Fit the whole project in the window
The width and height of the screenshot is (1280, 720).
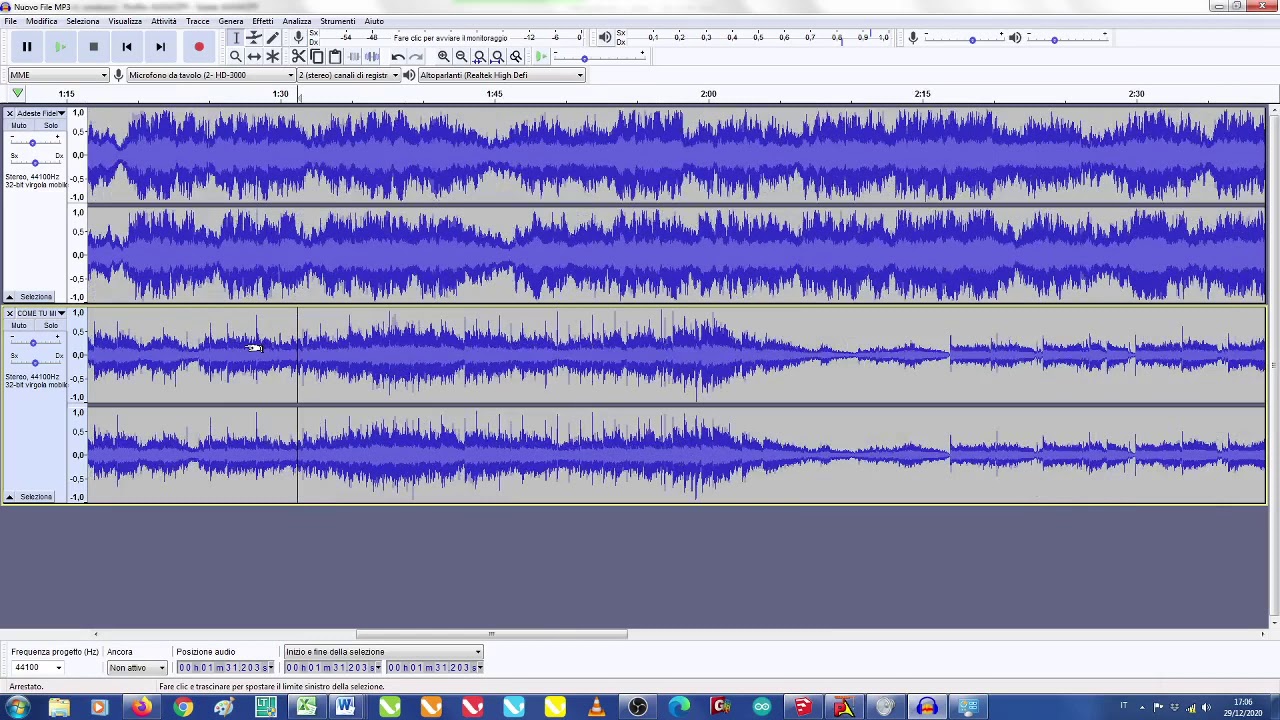497,57
